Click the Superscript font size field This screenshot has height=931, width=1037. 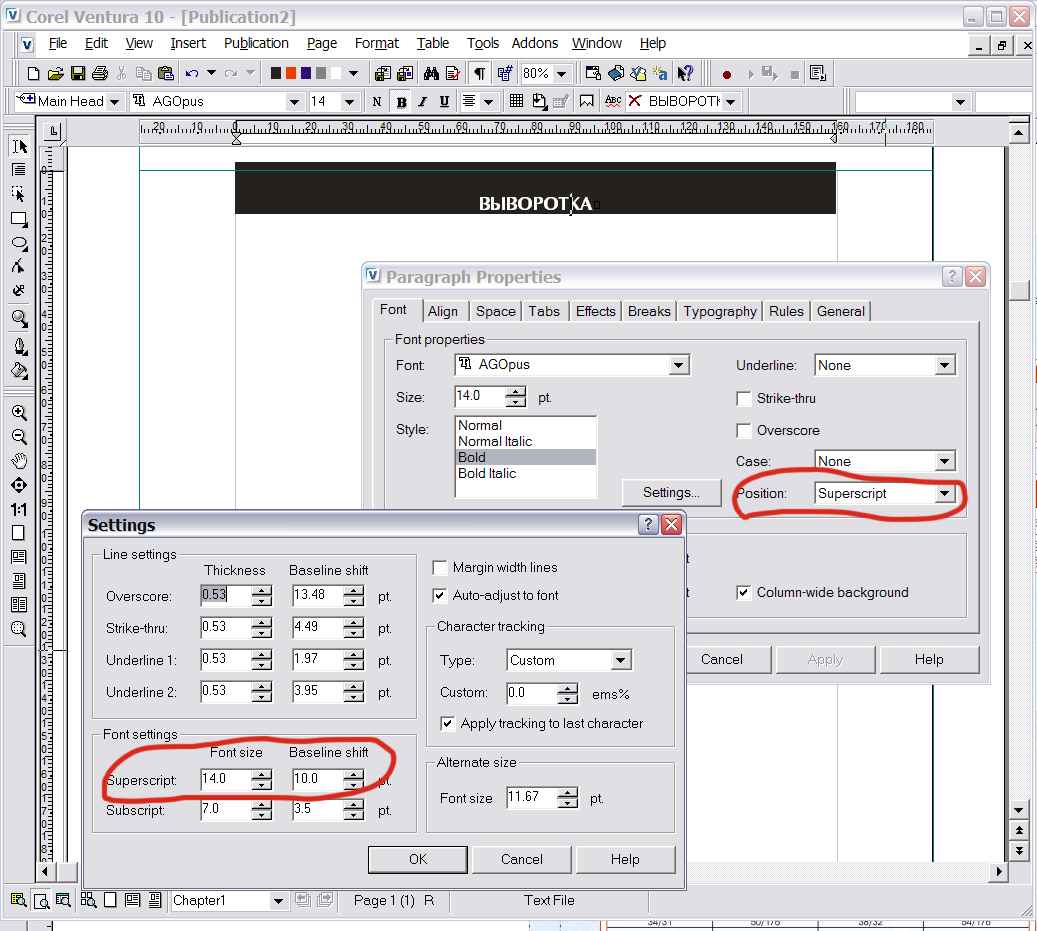pos(226,779)
